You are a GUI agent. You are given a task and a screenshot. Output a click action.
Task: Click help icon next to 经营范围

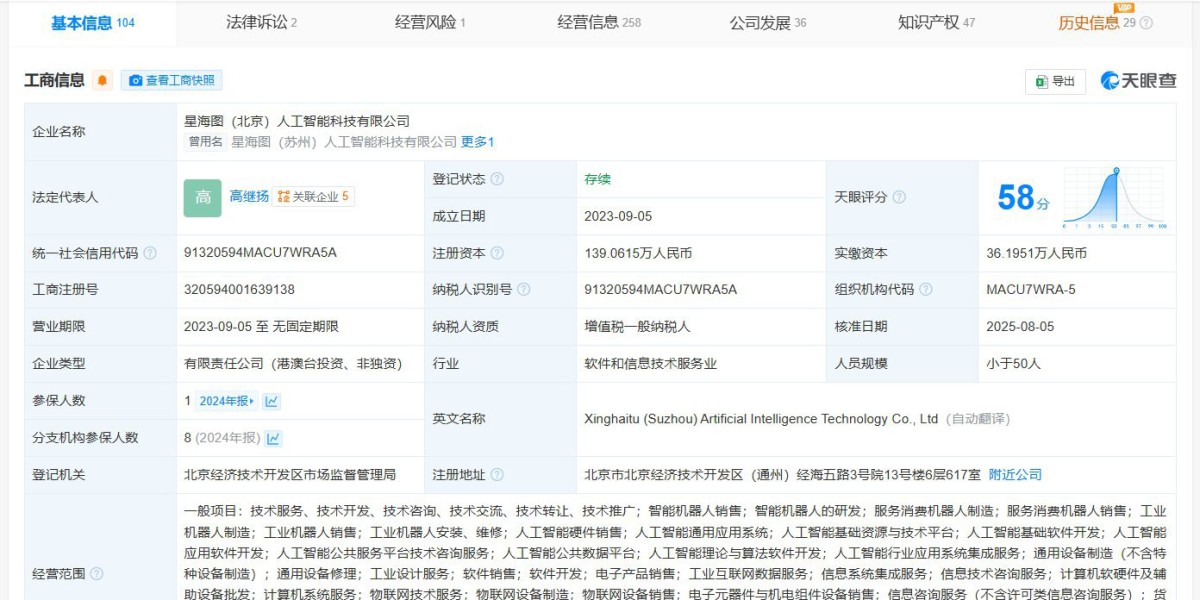click(97, 574)
